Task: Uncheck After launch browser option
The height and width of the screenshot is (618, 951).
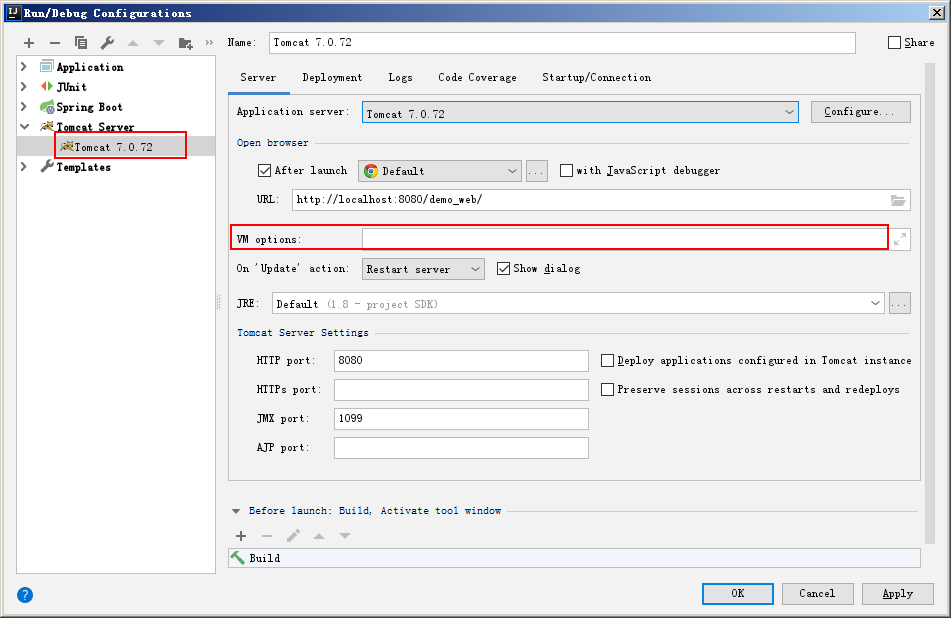Action: click(264, 170)
